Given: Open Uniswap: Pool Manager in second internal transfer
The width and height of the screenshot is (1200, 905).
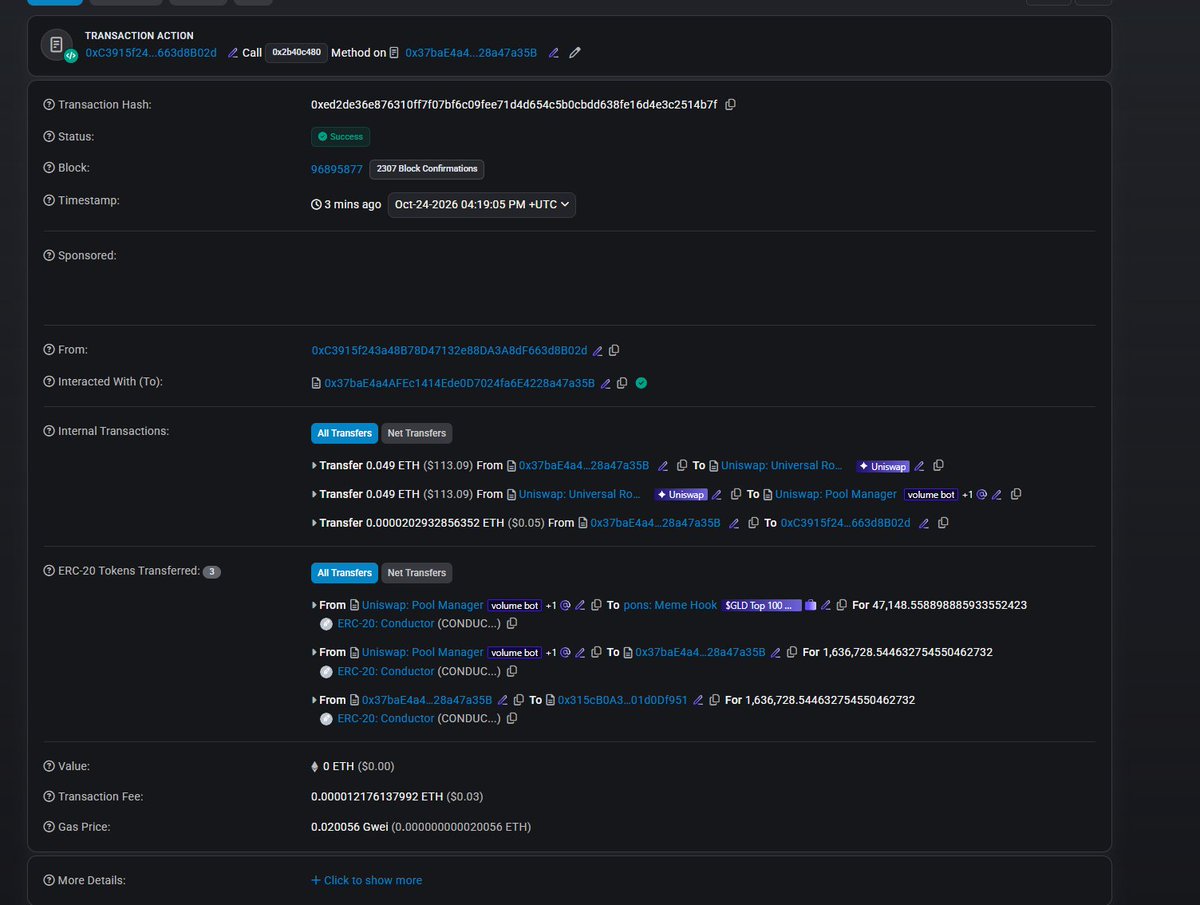Looking at the screenshot, I should click(x=836, y=495).
